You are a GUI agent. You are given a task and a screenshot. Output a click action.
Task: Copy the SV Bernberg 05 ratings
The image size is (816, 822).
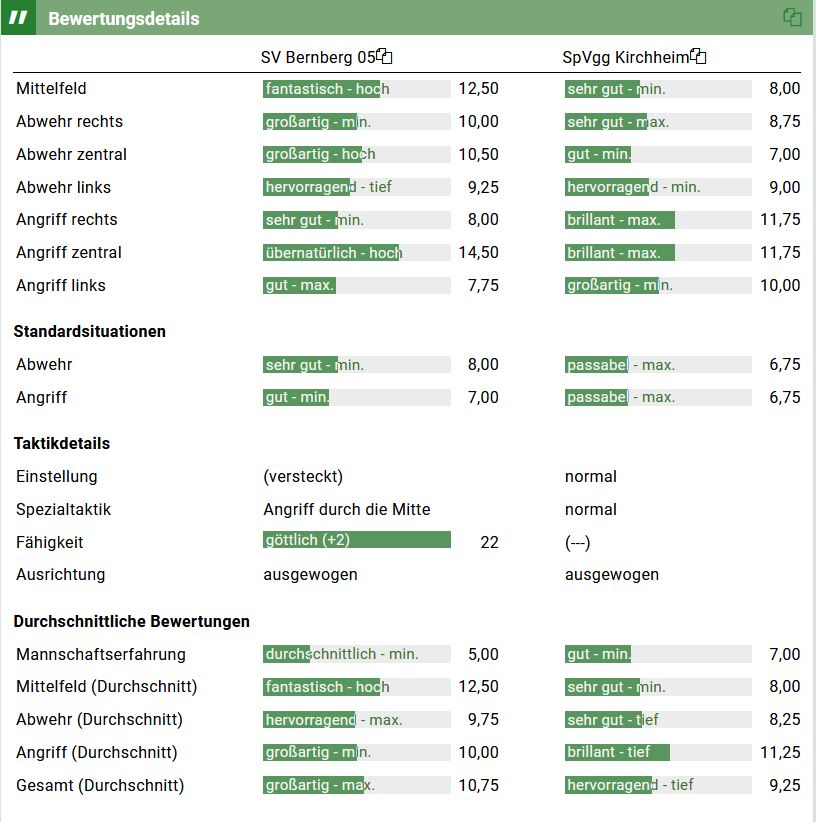[385, 57]
